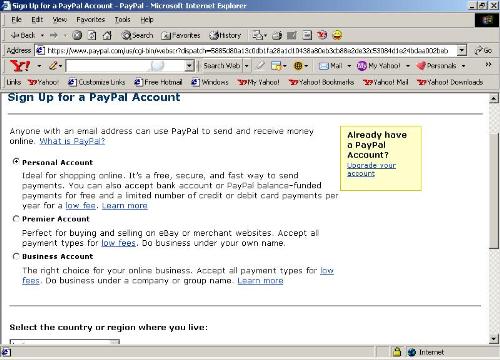
Task: Click the pencil icon in Yahoo toolbar
Action: [53, 66]
